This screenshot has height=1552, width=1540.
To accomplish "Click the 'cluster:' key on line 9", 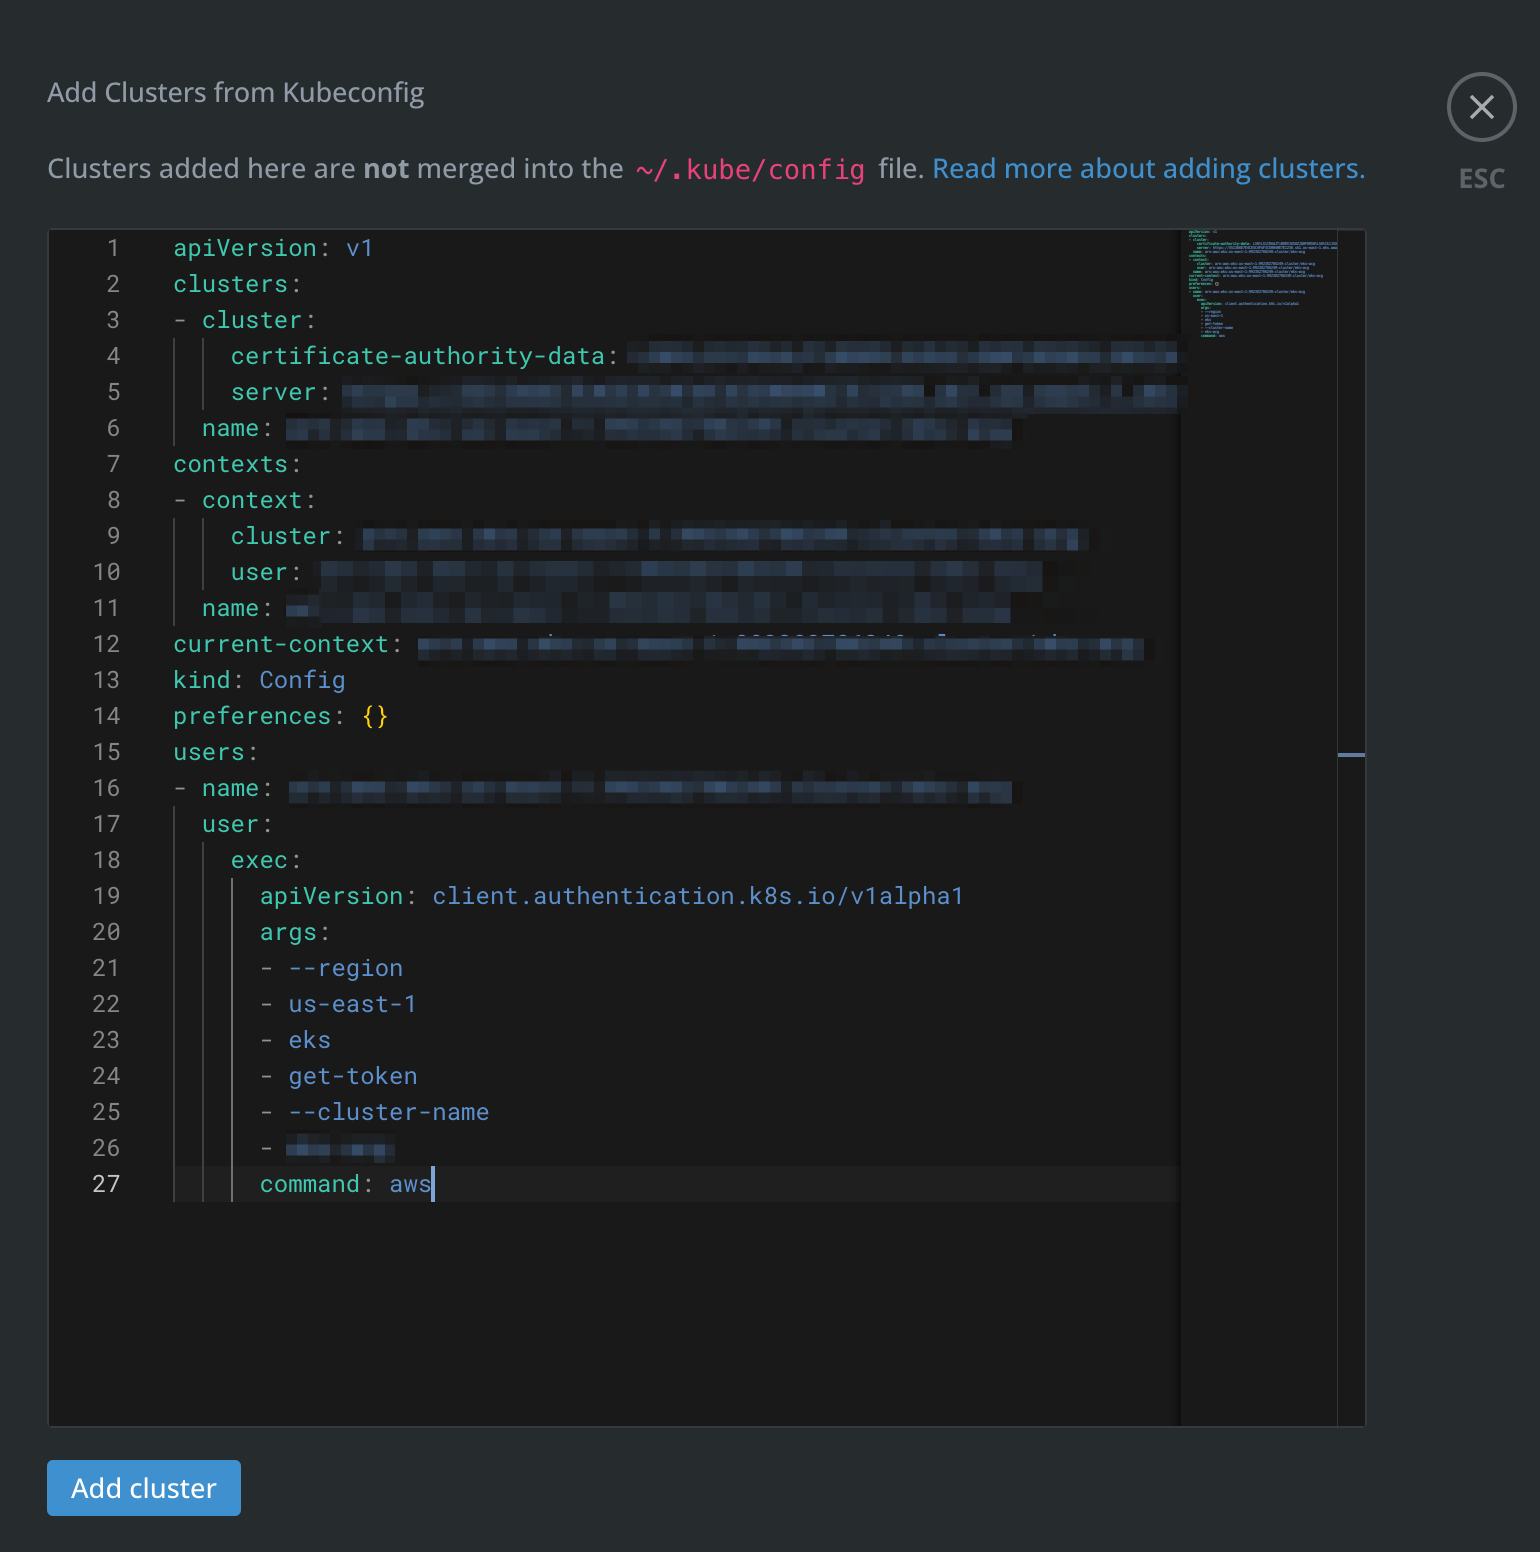I will click(x=288, y=536).
